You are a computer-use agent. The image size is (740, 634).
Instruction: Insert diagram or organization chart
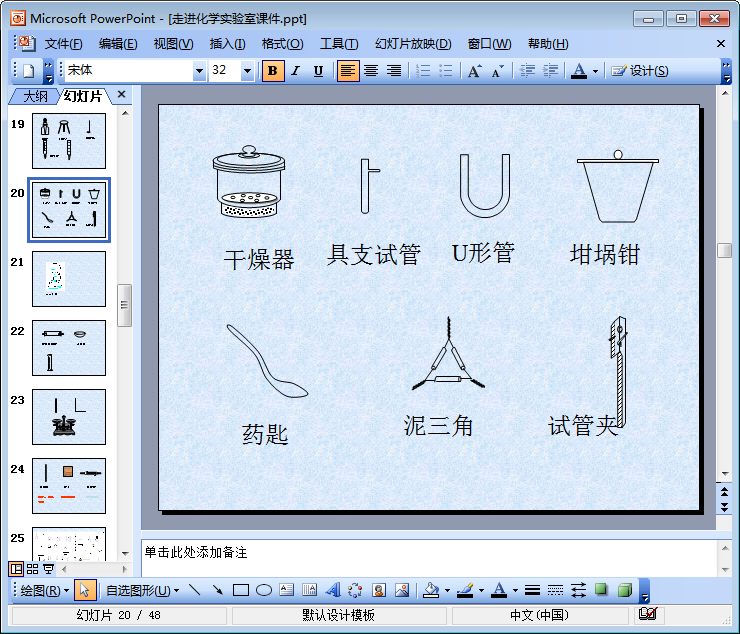[x=355, y=590]
